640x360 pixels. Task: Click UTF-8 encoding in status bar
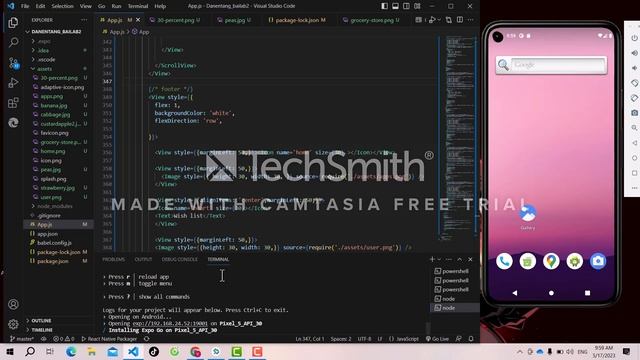[x=364, y=339]
